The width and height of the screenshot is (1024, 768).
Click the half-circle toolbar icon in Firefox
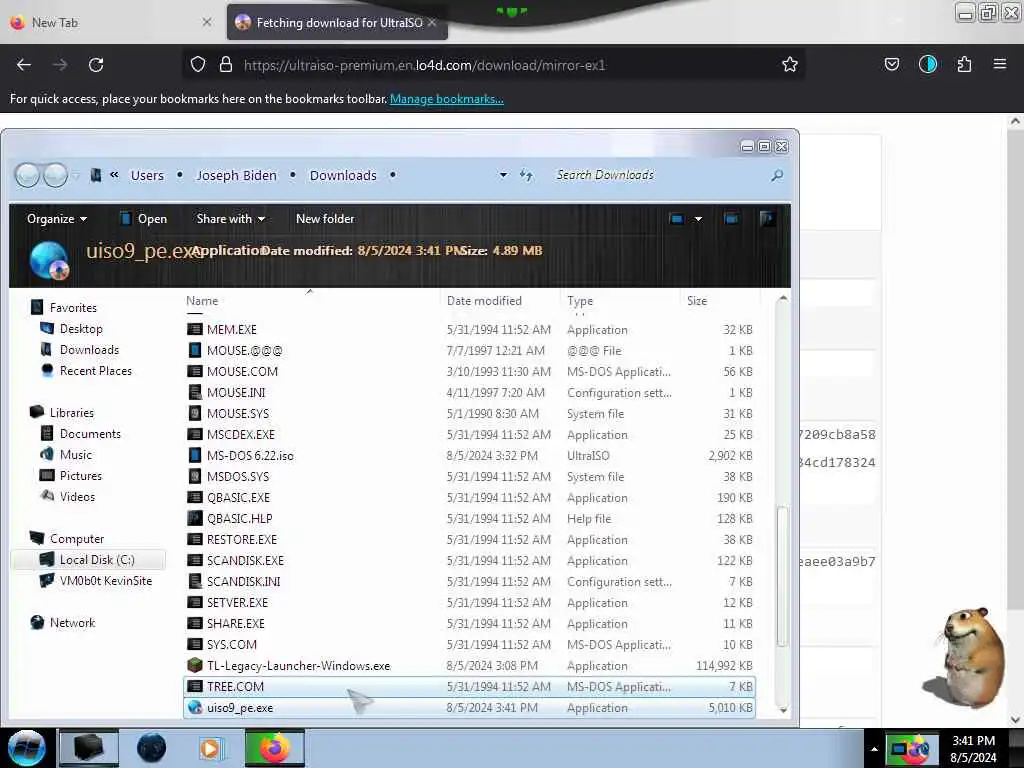927,64
